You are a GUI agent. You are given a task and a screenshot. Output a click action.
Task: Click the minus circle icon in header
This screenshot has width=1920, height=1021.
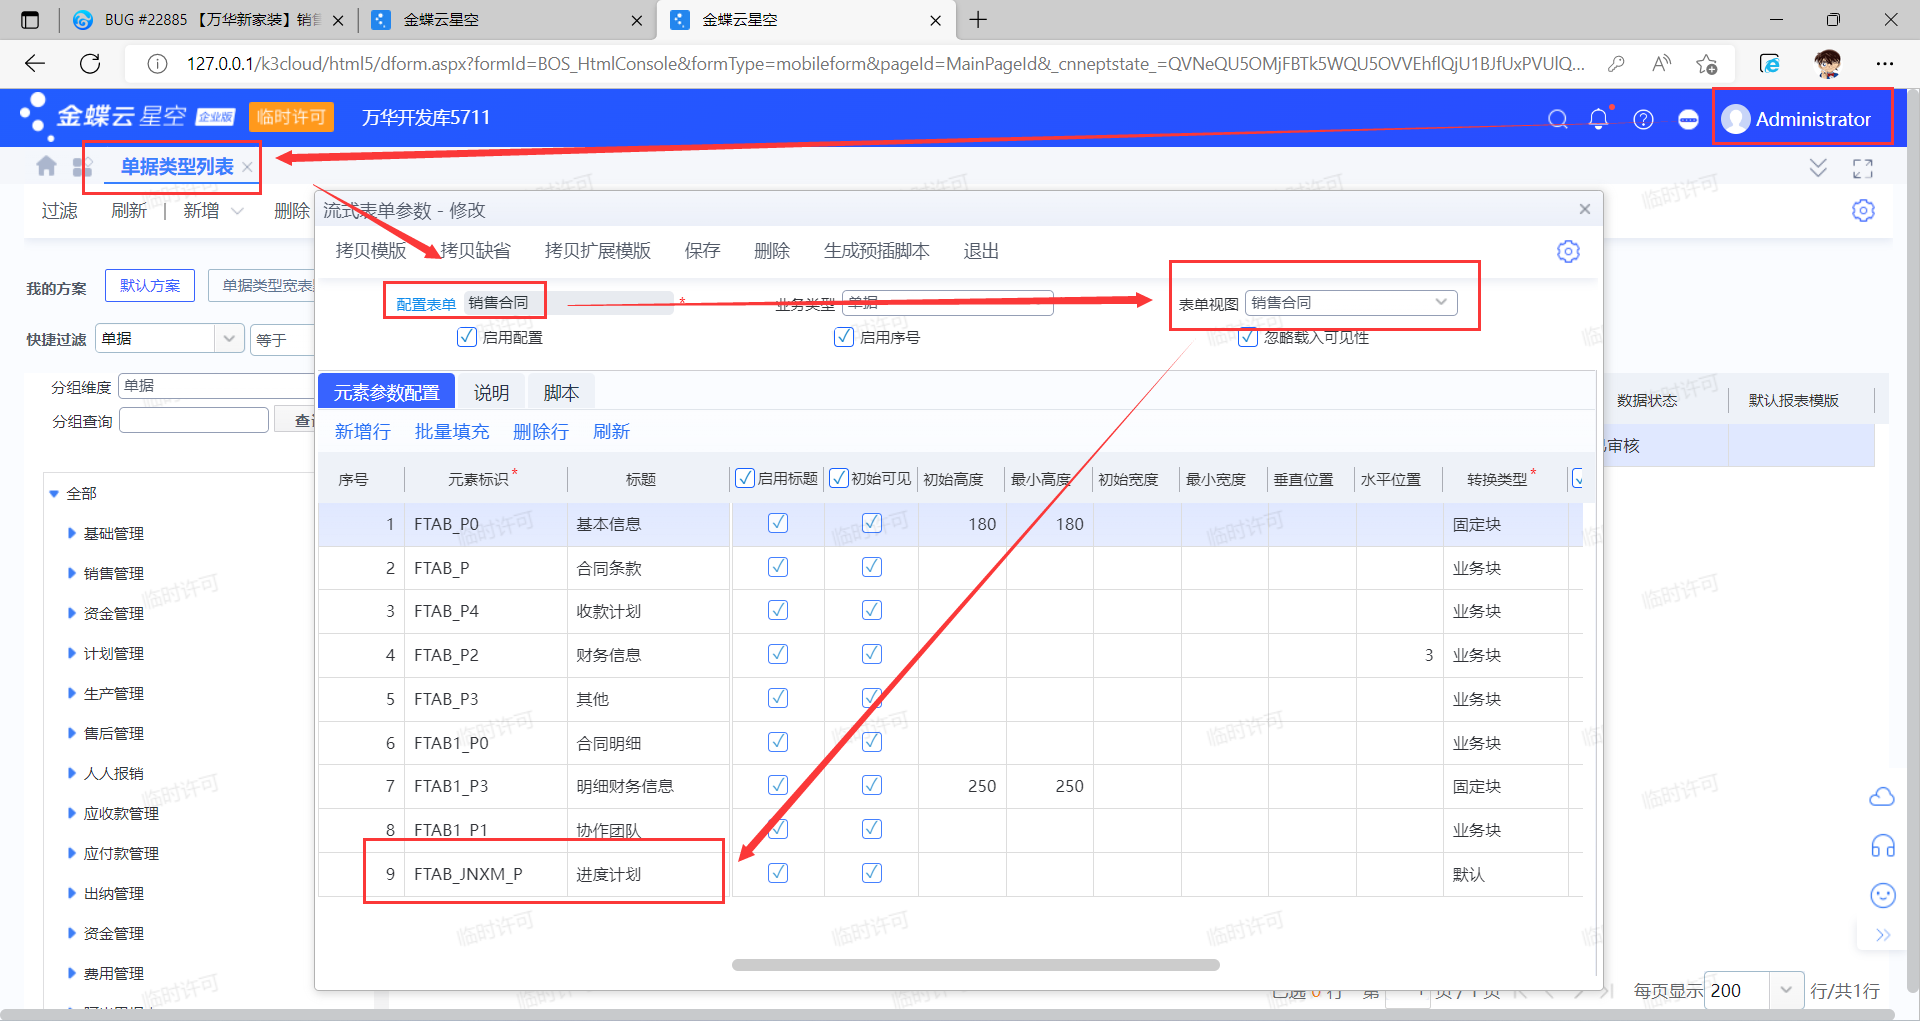coord(1688,119)
